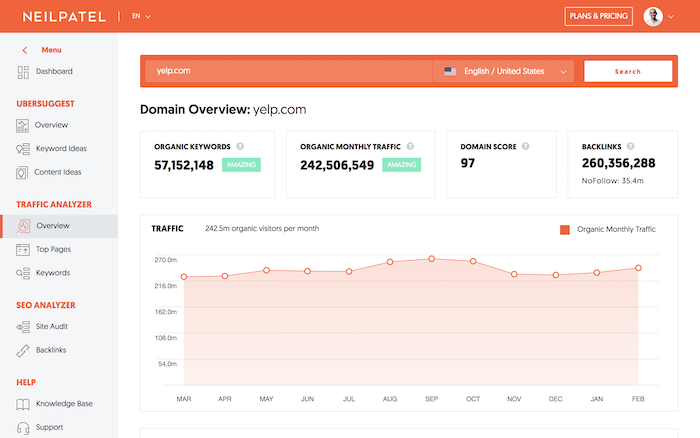
Task: Expand the profile menu chevron
Action: 671,17
